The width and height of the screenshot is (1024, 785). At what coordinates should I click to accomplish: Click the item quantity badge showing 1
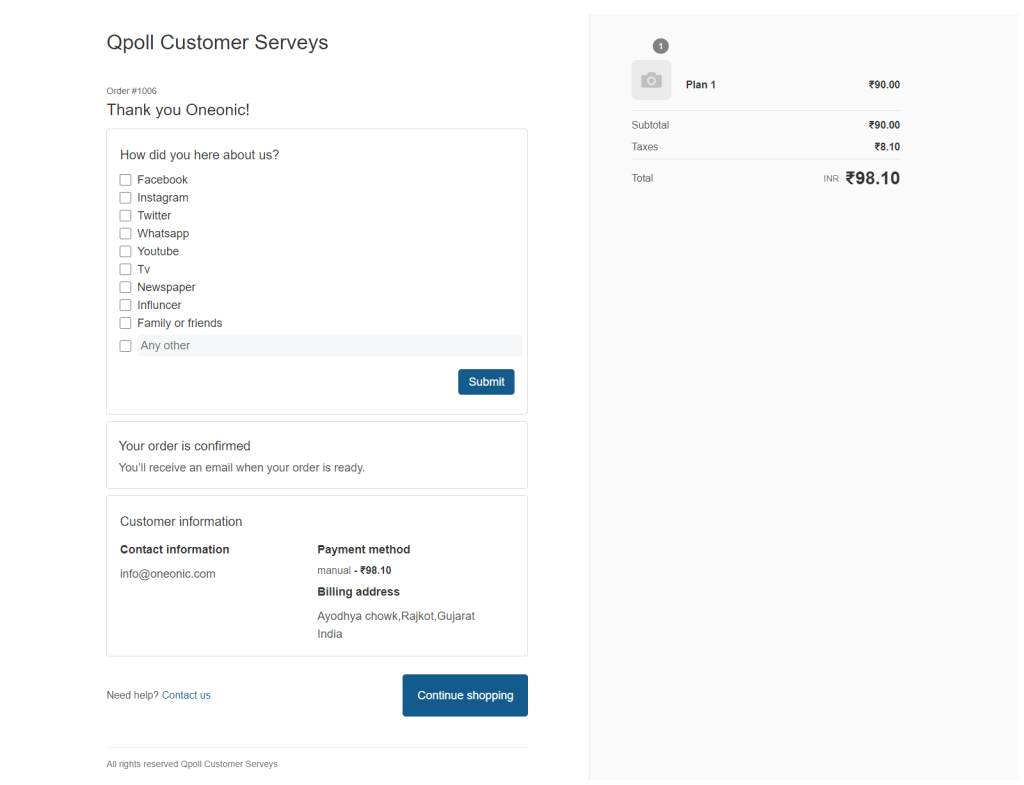(661, 46)
